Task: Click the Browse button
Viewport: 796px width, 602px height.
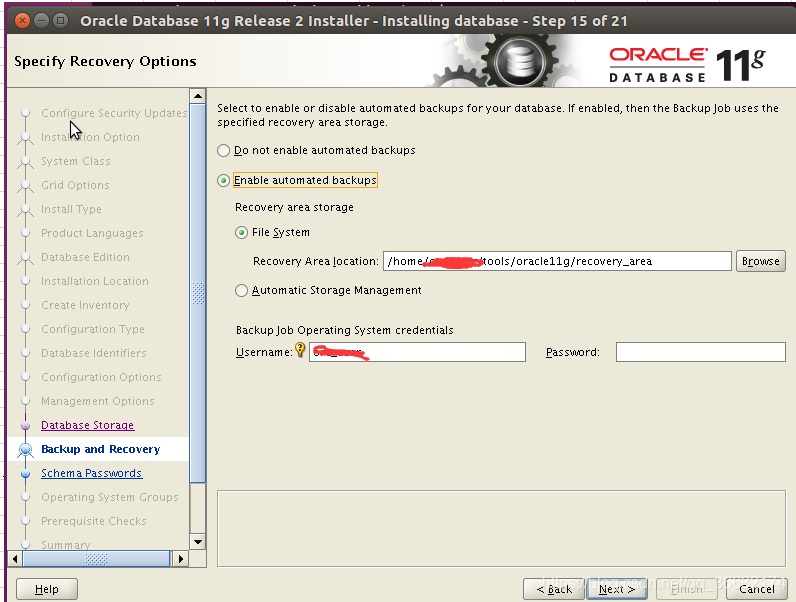Action: (760, 261)
